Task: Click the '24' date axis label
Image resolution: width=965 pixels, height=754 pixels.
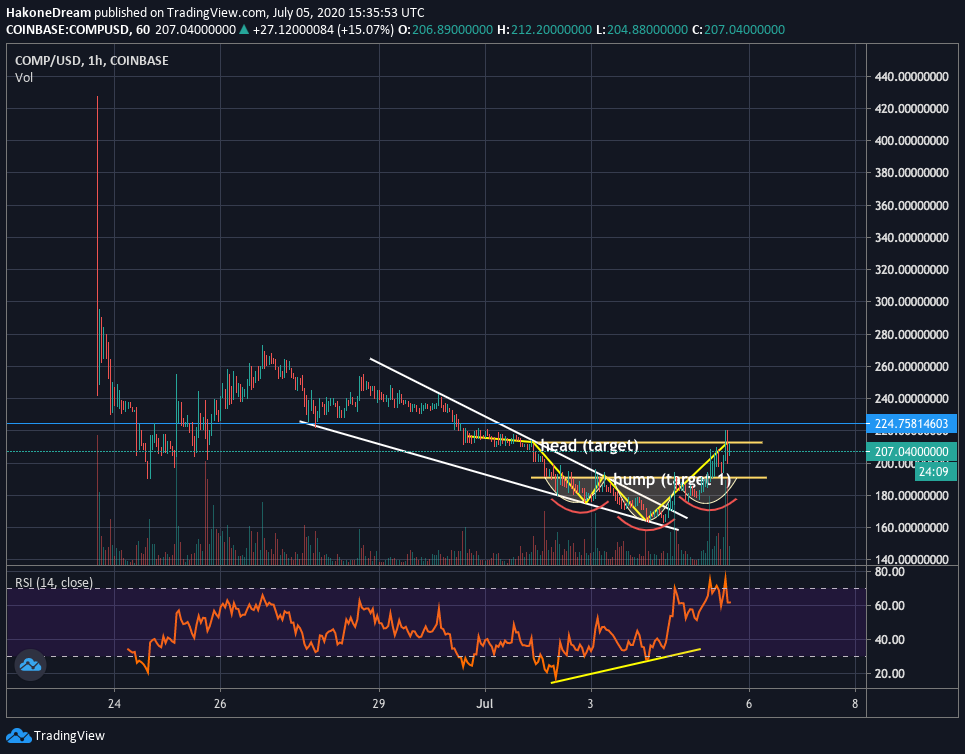Action: (114, 704)
